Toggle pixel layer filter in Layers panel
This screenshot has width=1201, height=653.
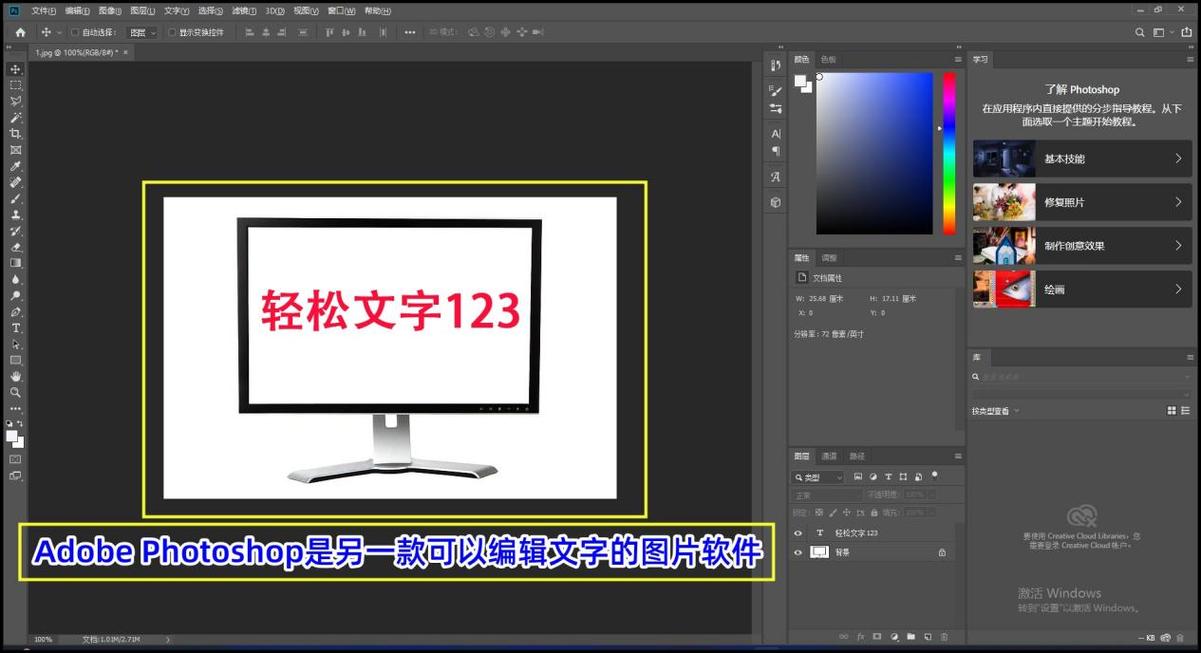pyautogui.click(x=858, y=477)
